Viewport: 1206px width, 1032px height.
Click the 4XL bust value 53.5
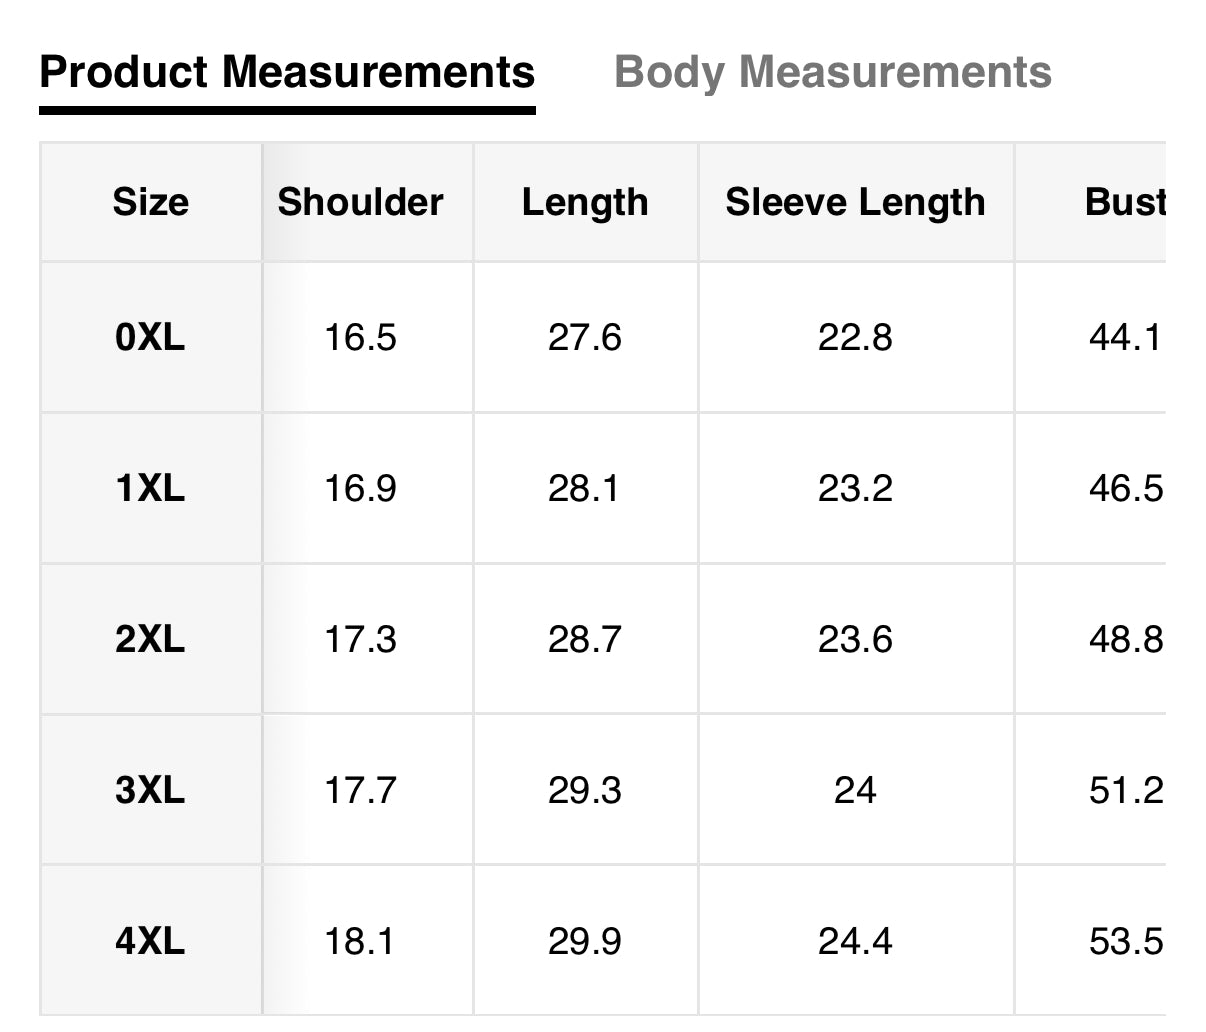pyautogui.click(x=1125, y=942)
